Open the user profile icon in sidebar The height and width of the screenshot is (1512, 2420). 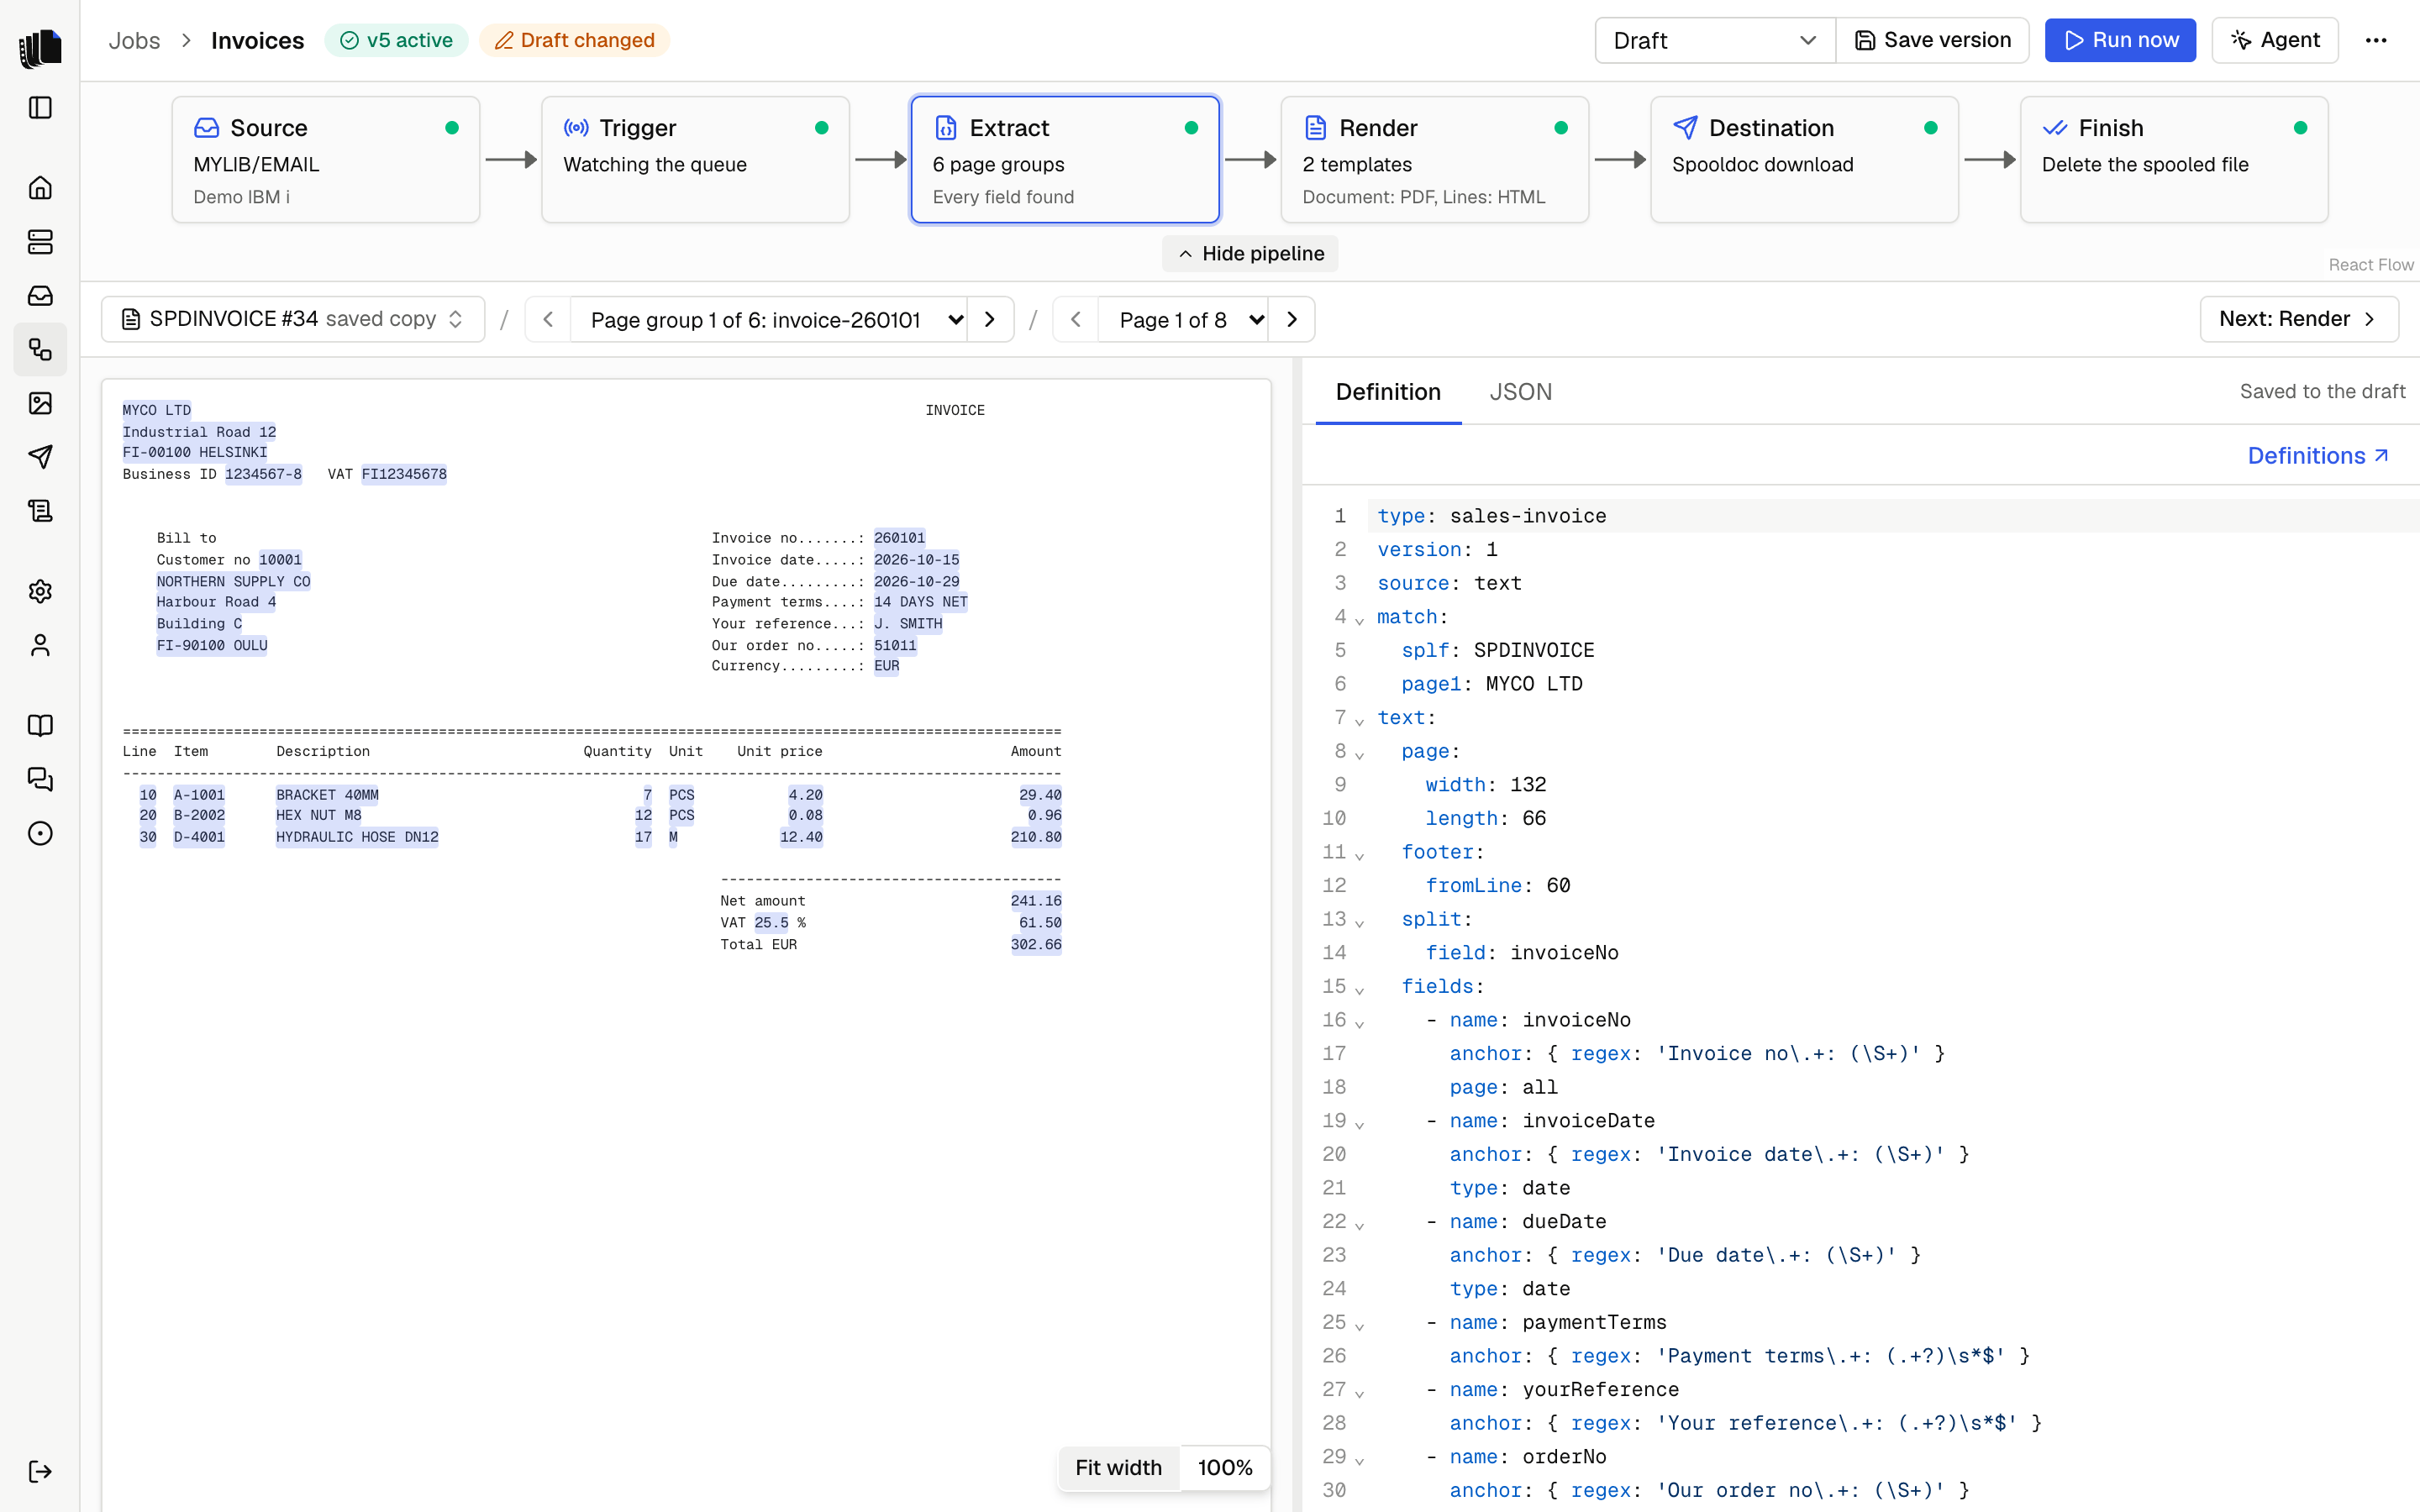coord(40,645)
